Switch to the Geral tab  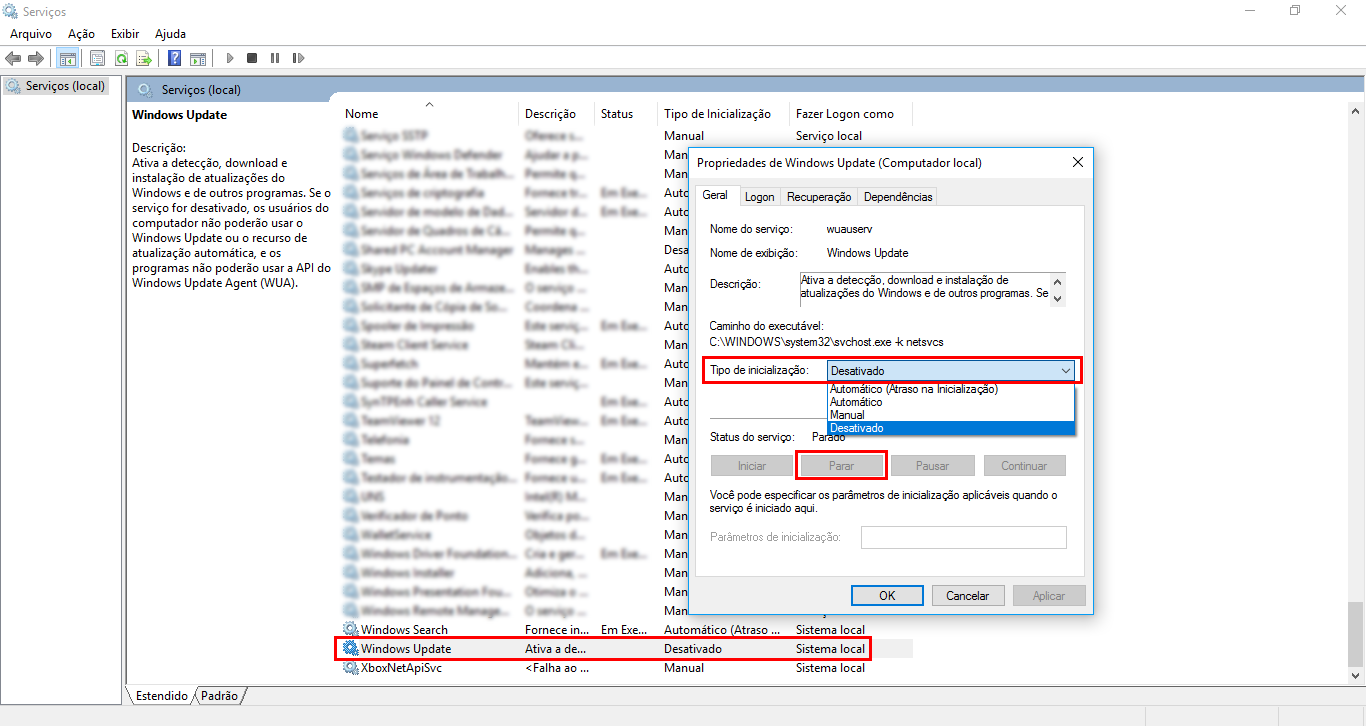(715, 196)
